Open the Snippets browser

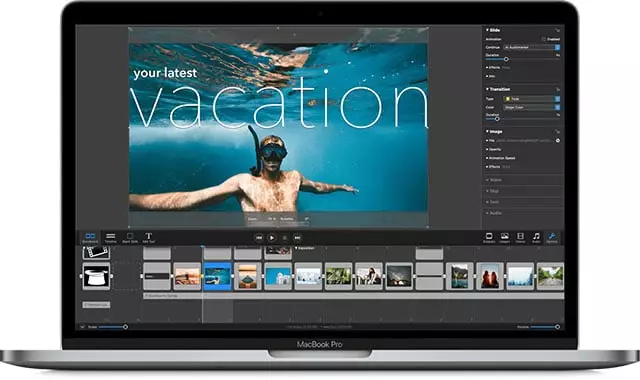click(489, 238)
